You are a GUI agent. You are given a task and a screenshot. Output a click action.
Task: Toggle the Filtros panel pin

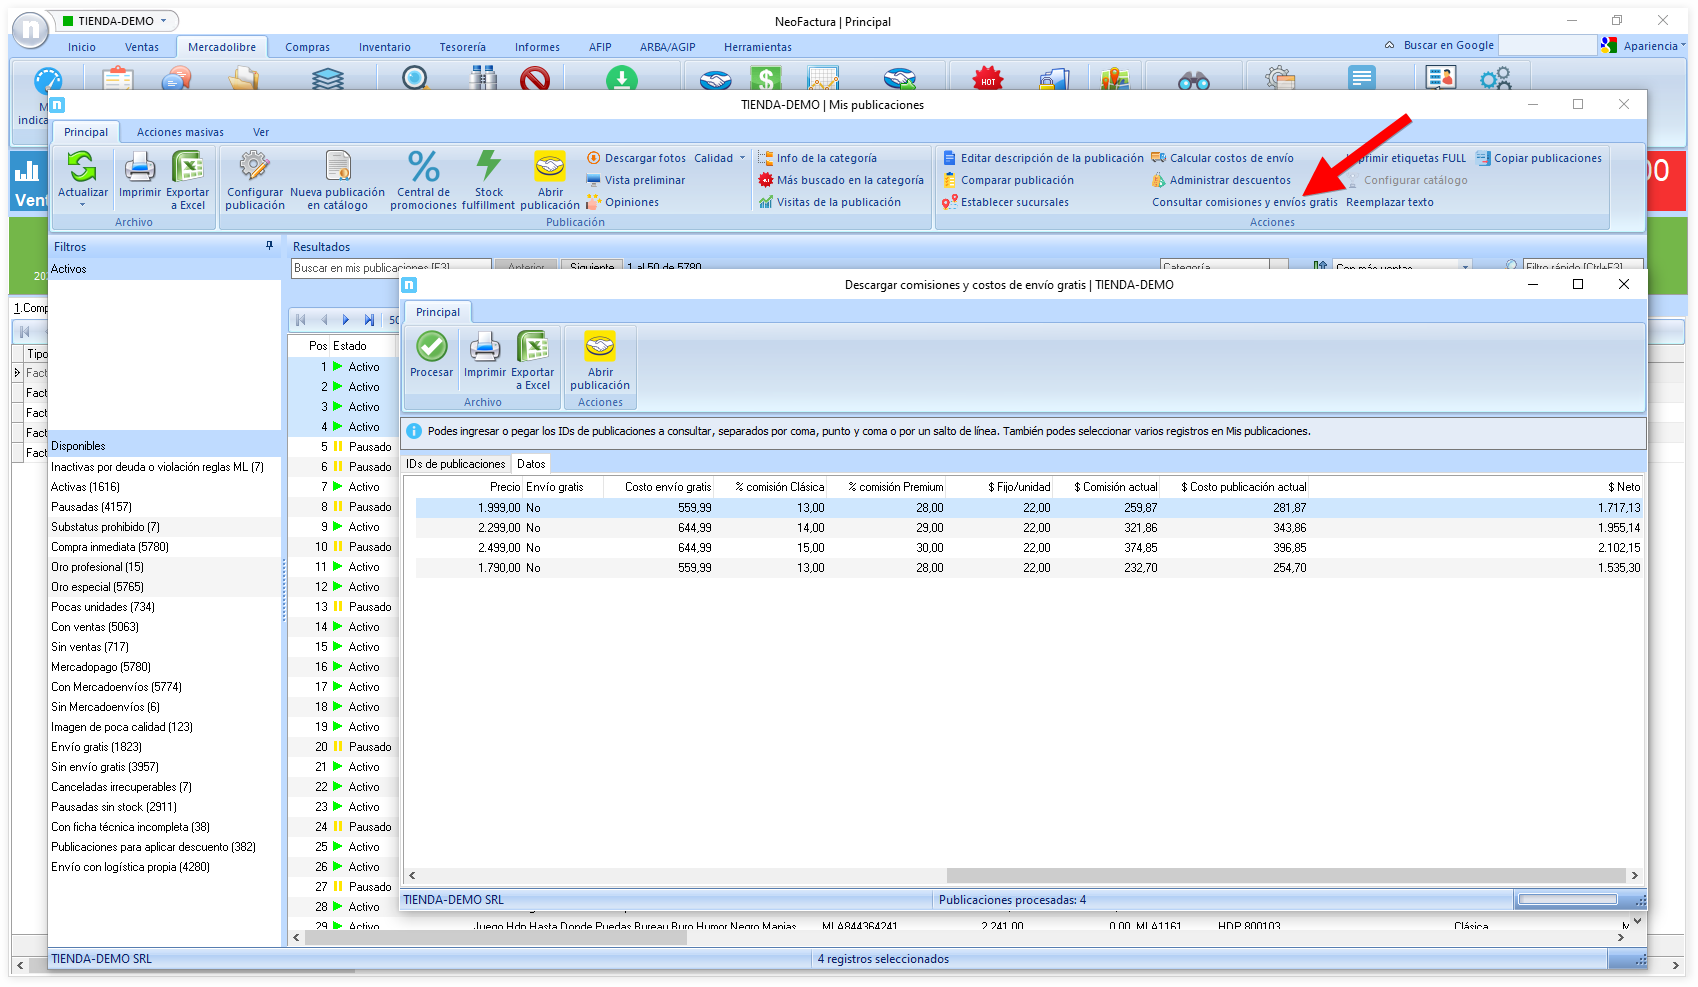269,246
